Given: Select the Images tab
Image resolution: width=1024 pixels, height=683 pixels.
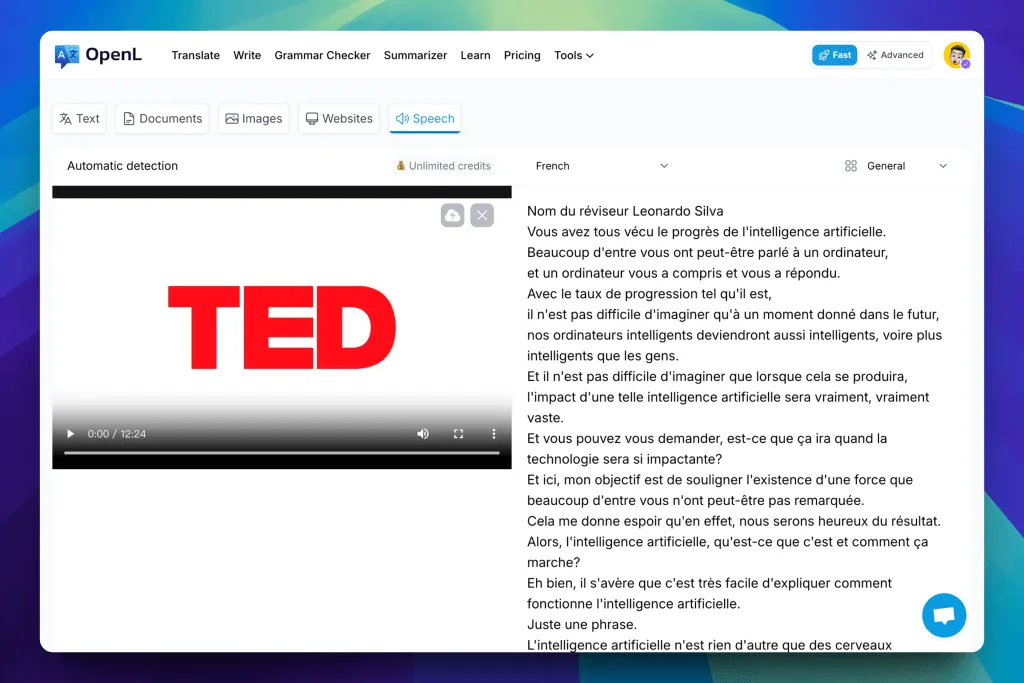Looking at the screenshot, I should pyautogui.click(x=253, y=118).
